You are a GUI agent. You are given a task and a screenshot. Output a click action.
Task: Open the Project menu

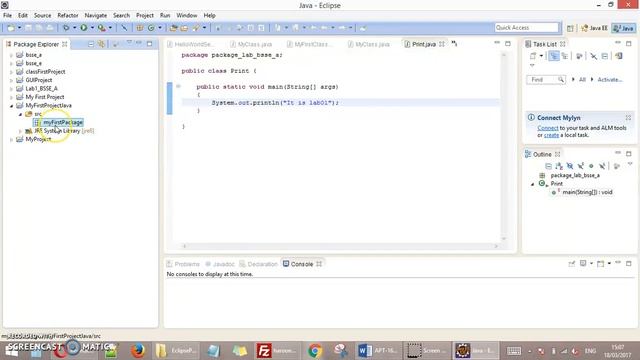(x=145, y=15)
